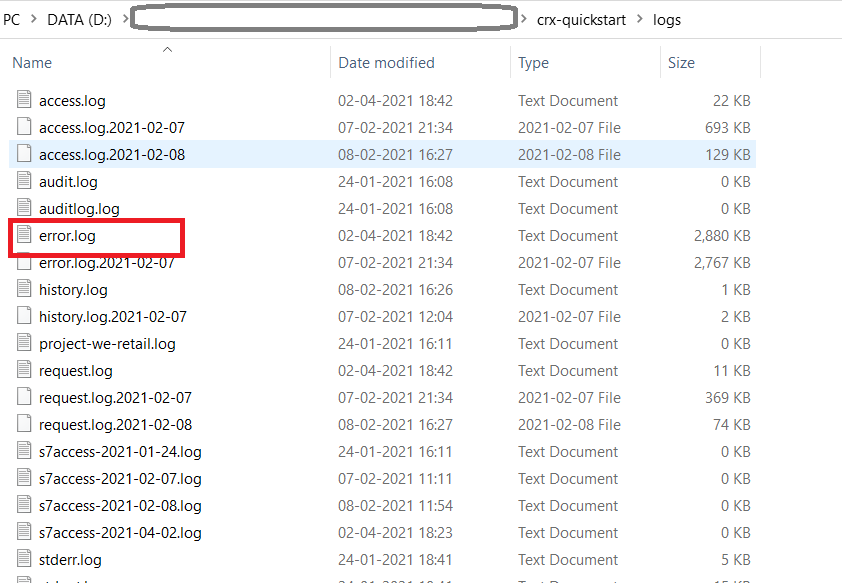The image size is (842, 583).
Task: Click the file icon beside stderr.log
Action: click(x=23, y=559)
